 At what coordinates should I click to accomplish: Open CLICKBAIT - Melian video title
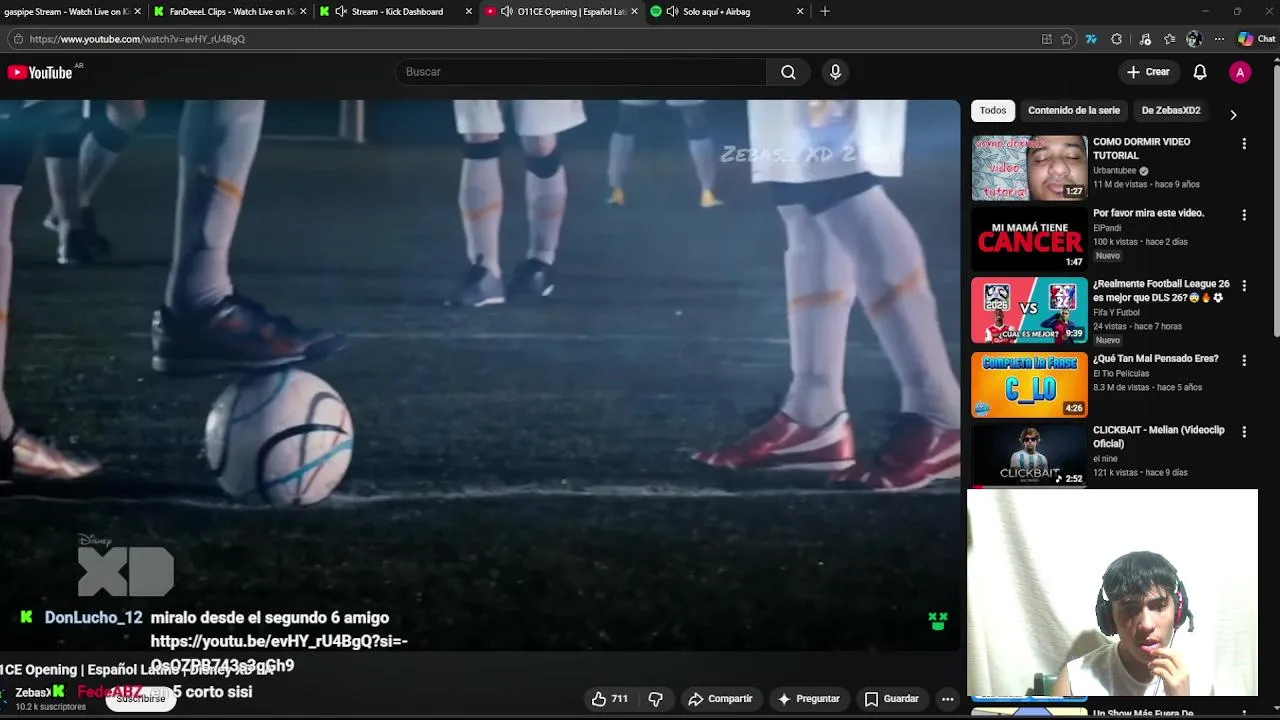point(1158,437)
